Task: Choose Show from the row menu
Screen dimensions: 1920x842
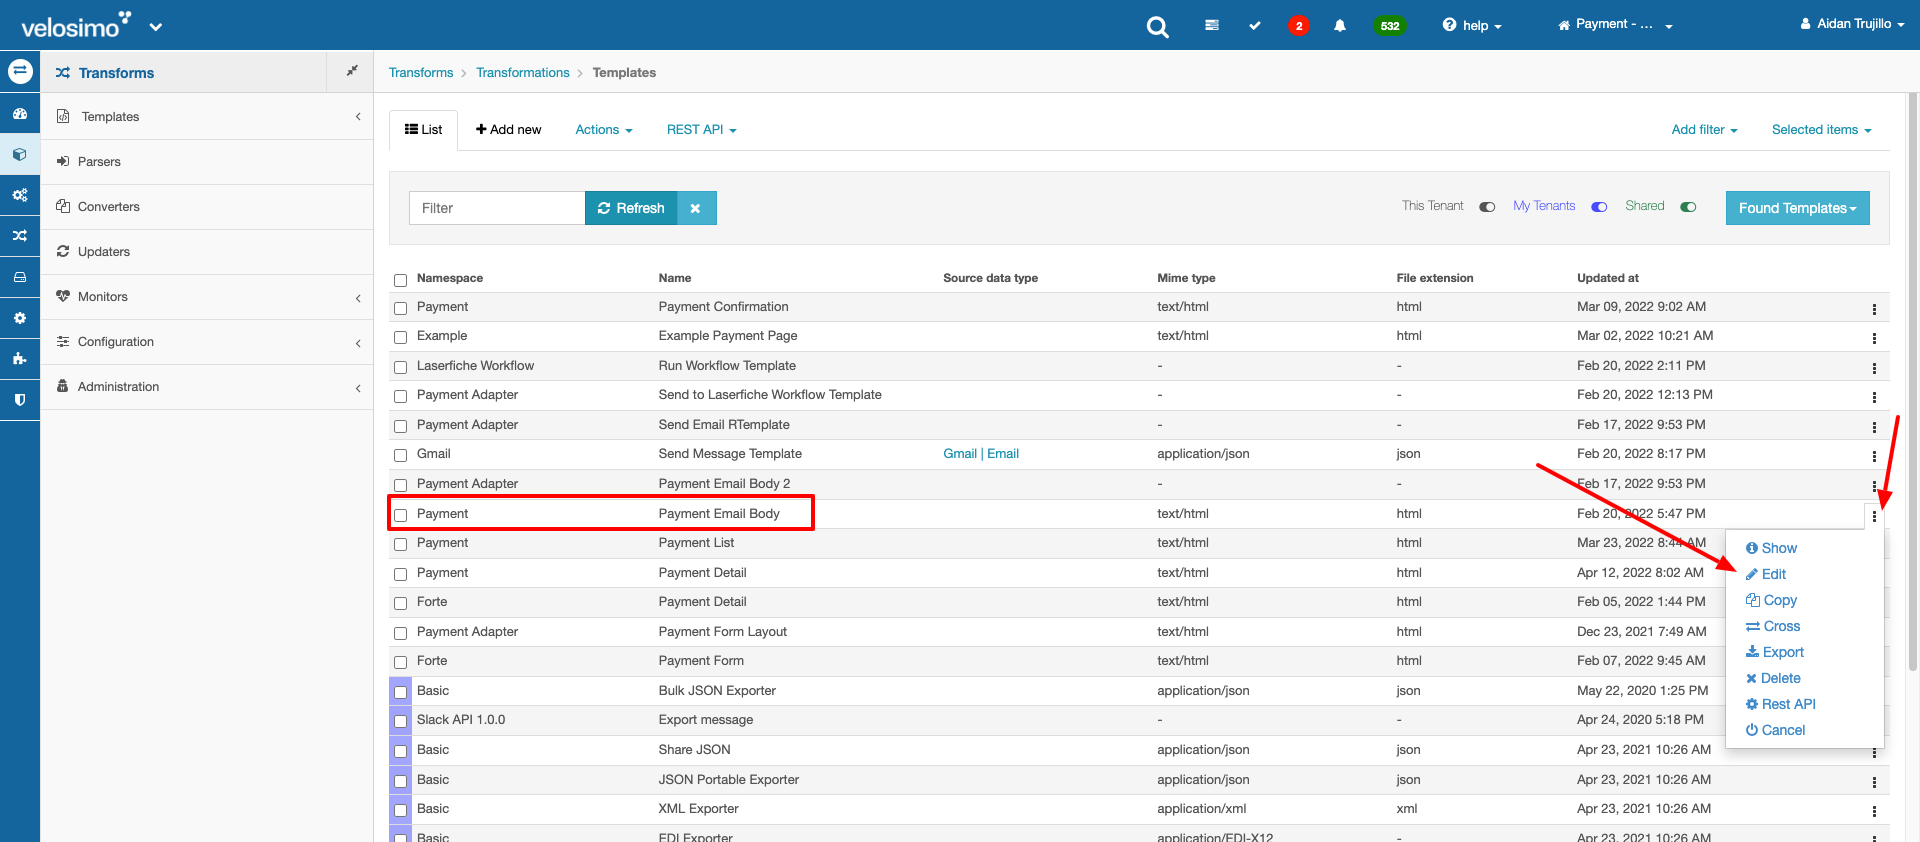Action: (x=1771, y=548)
